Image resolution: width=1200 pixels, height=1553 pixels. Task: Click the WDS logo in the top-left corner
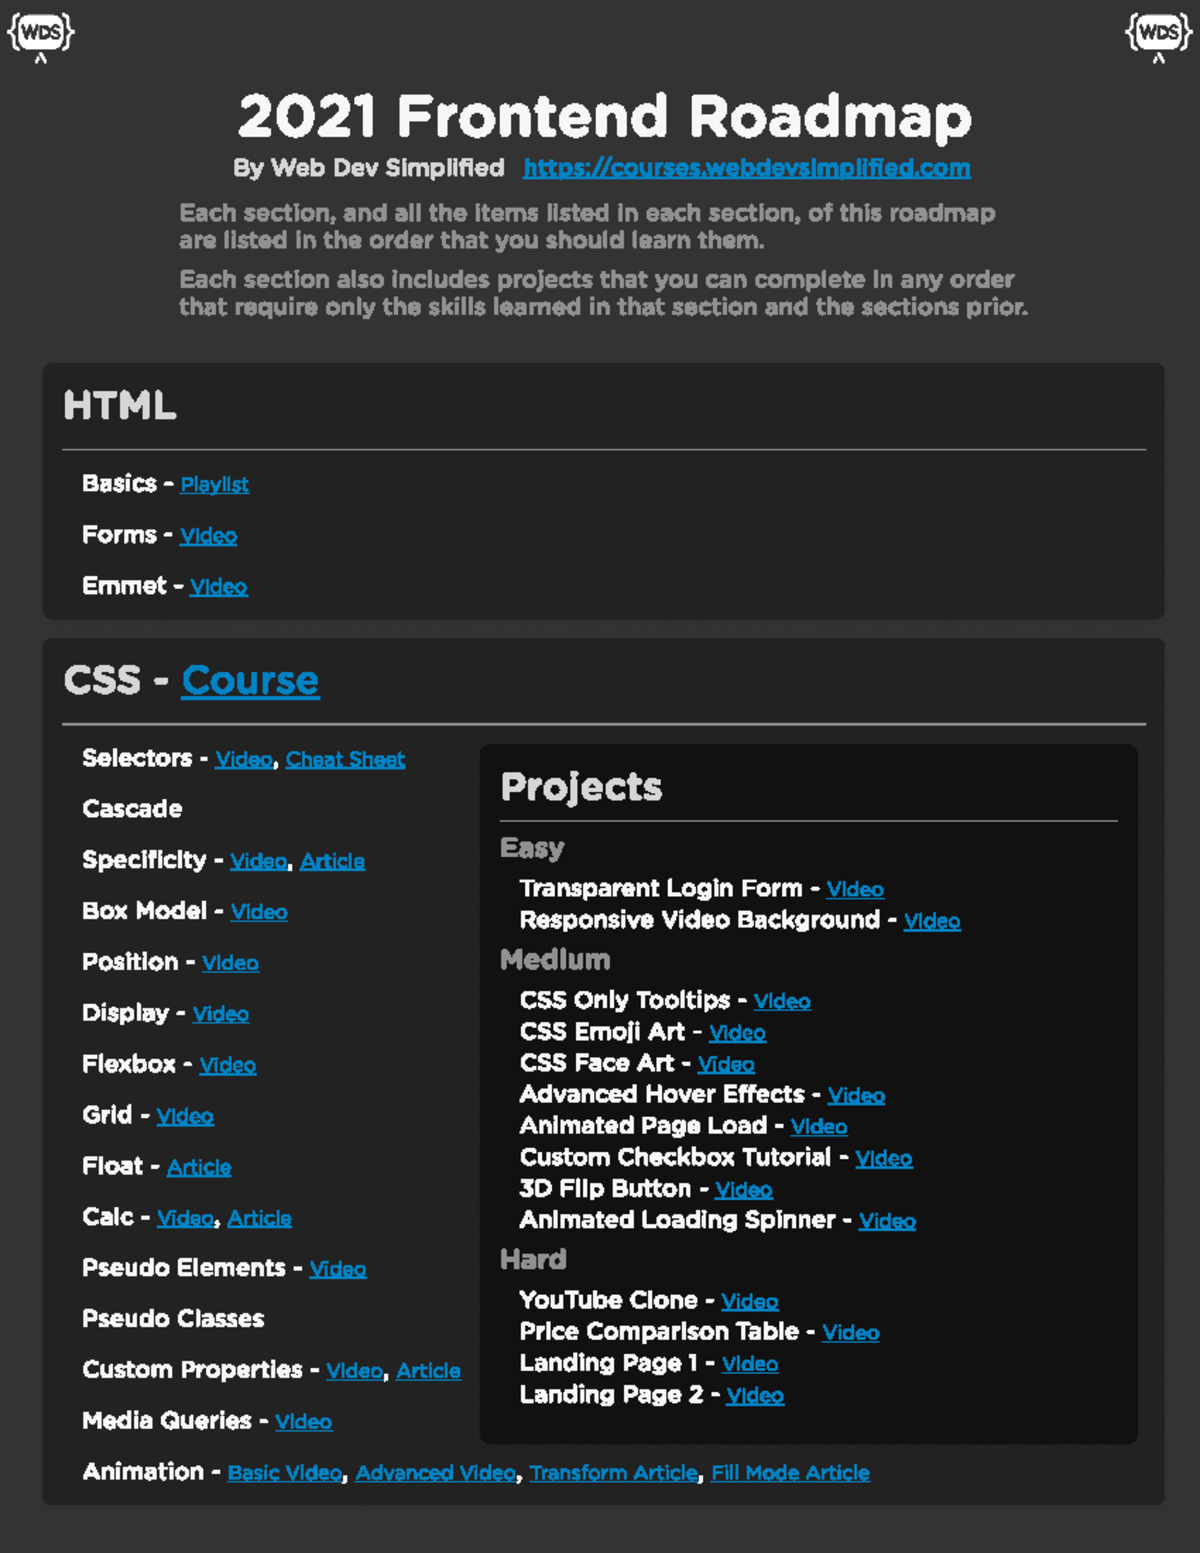pyautogui.click(x=40, y=33)
